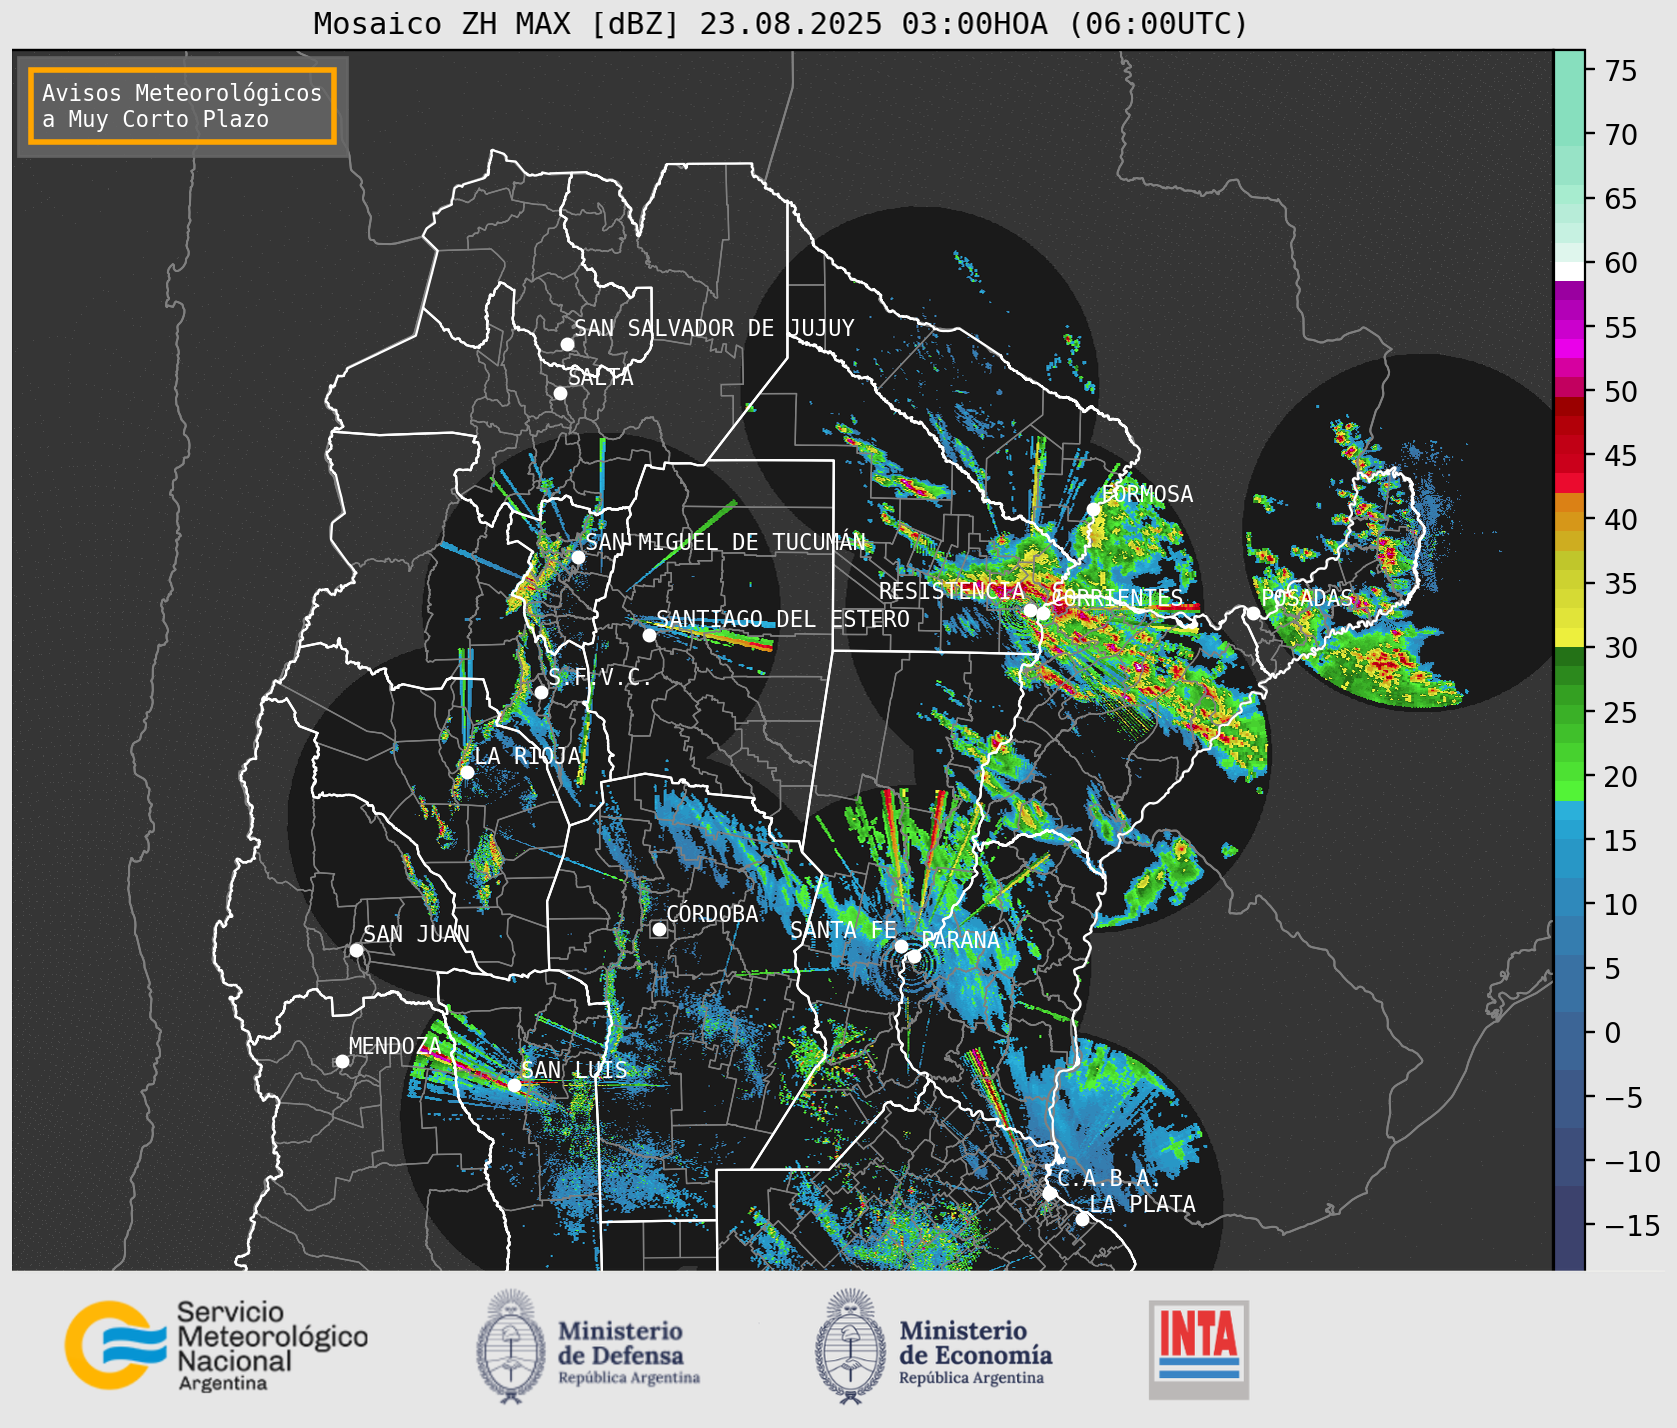Select the Santiago del Estero marker dot
This screenshot has height=1428, width=1677.
(649, 635)
